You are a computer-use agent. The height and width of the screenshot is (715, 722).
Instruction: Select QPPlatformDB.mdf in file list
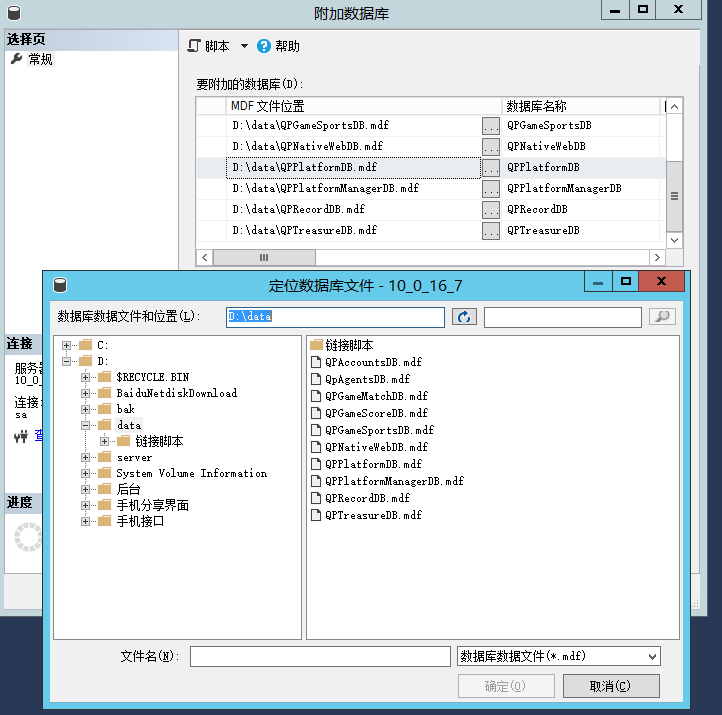pyautogui.click(x=373, y=465)
